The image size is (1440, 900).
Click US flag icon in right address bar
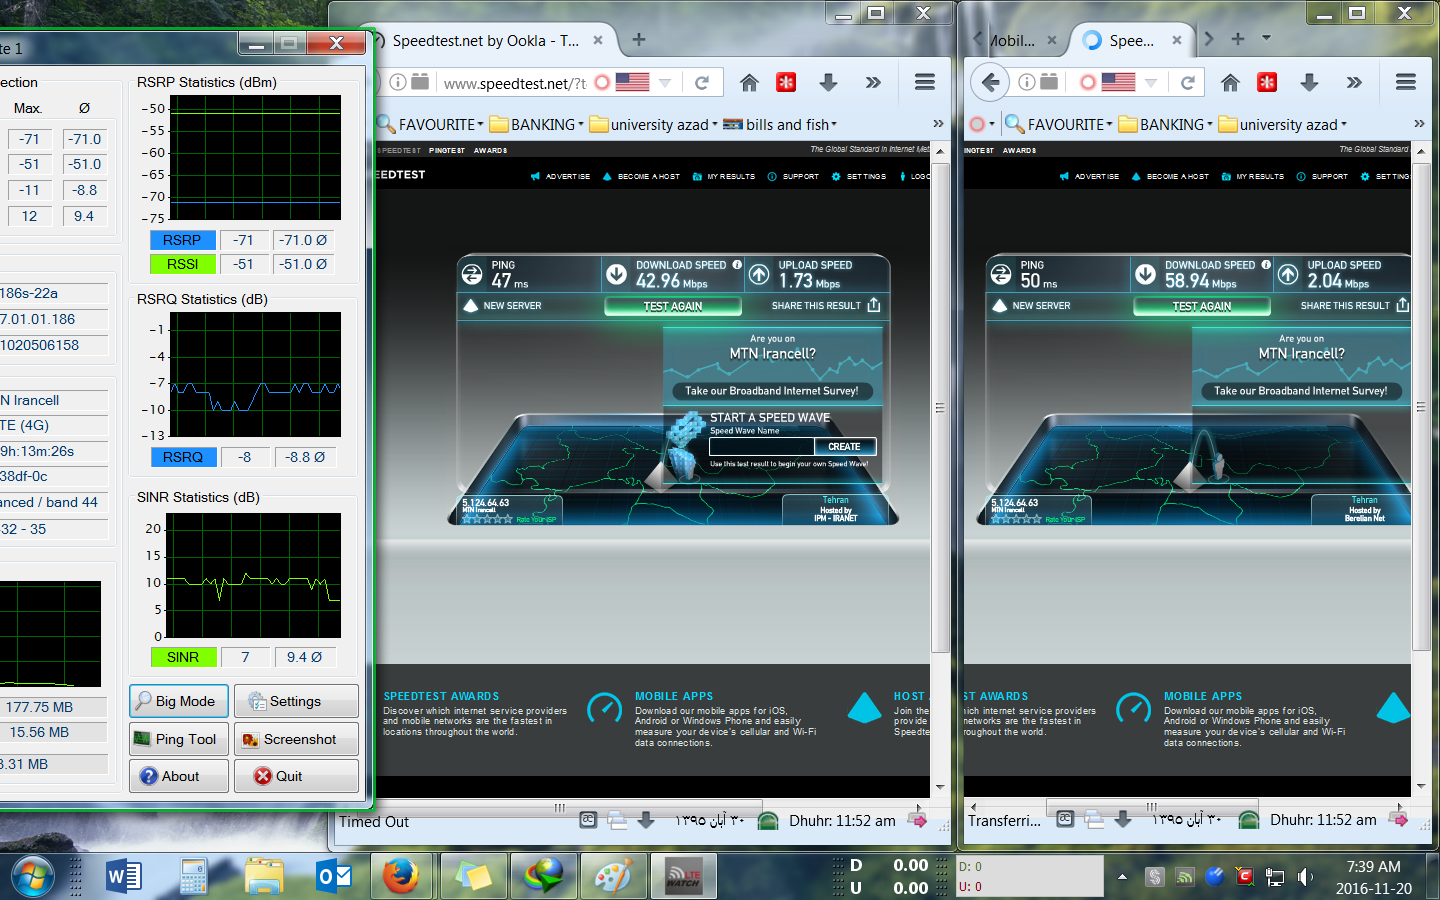1118,83
